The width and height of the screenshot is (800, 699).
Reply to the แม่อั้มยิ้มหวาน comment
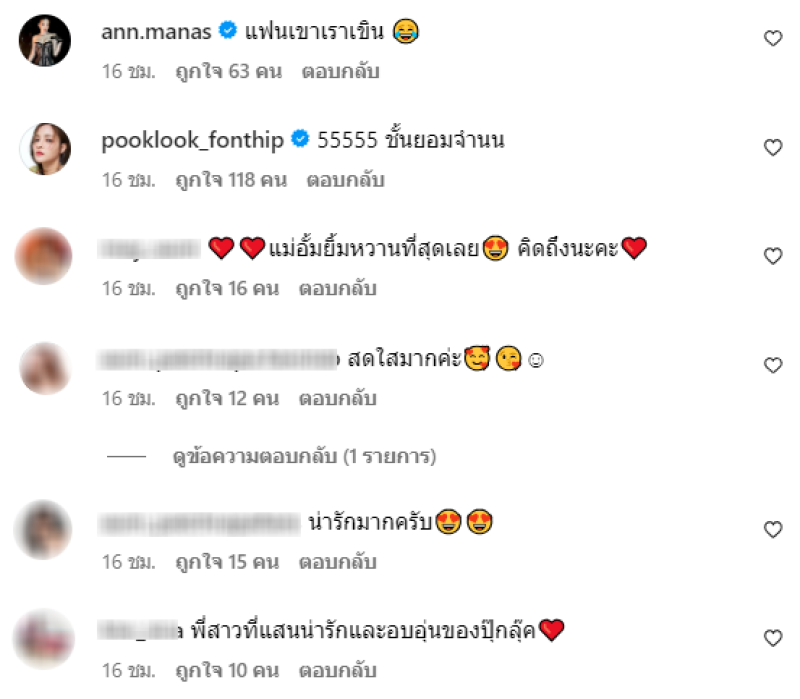pyautogui.click(x=338, y=289)
